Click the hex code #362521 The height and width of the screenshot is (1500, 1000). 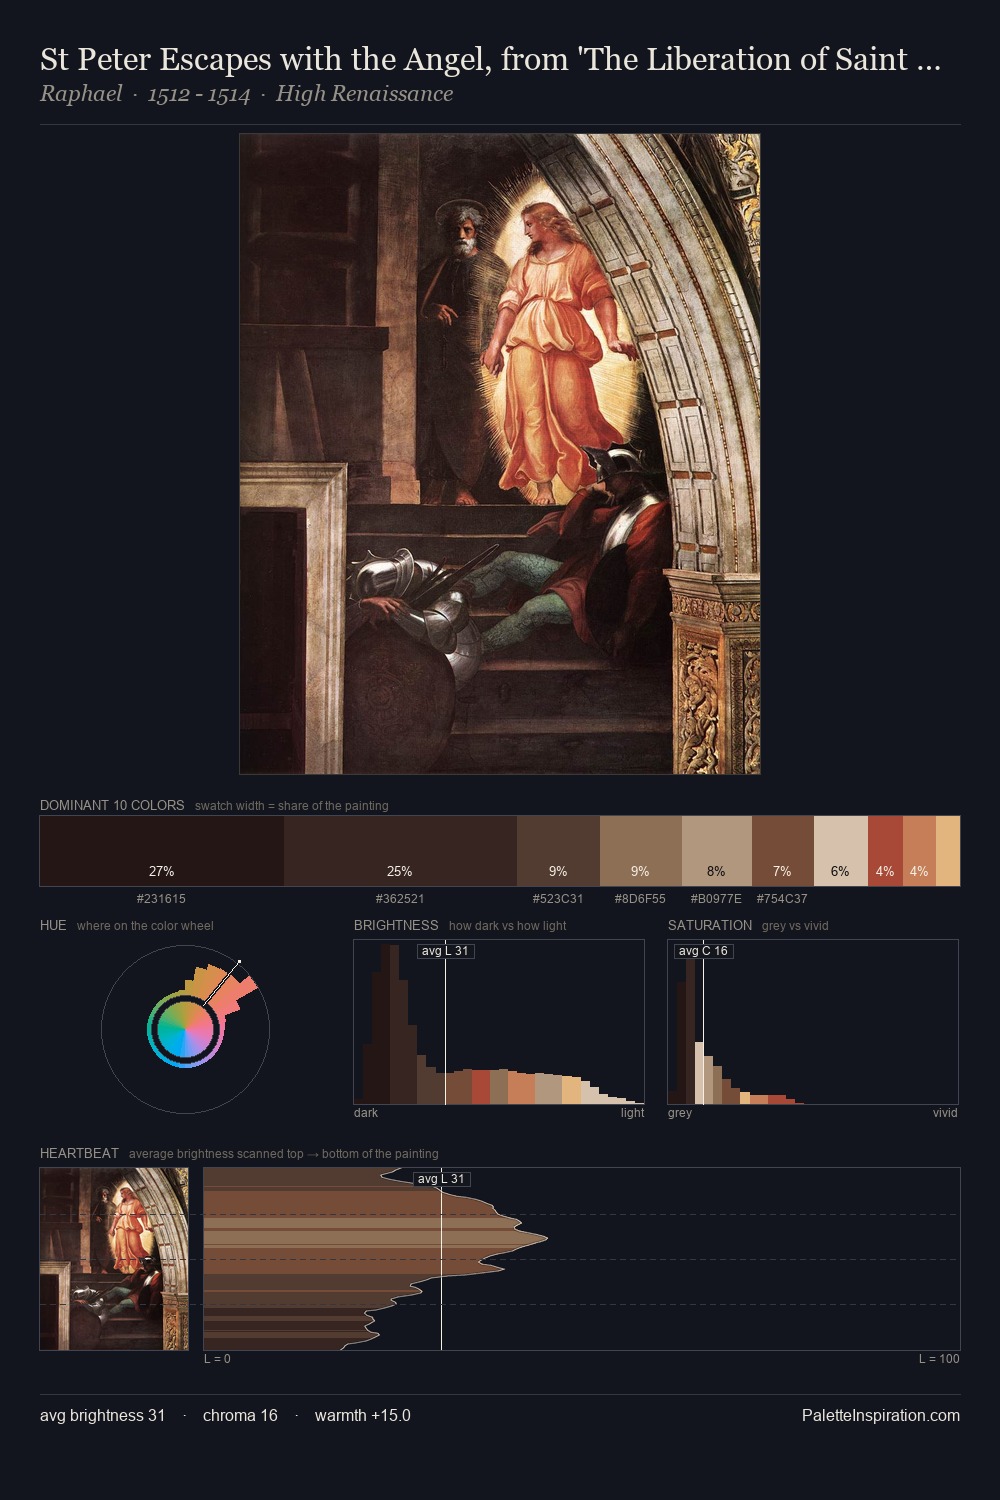pyautogui.click(x=400, y=899)
